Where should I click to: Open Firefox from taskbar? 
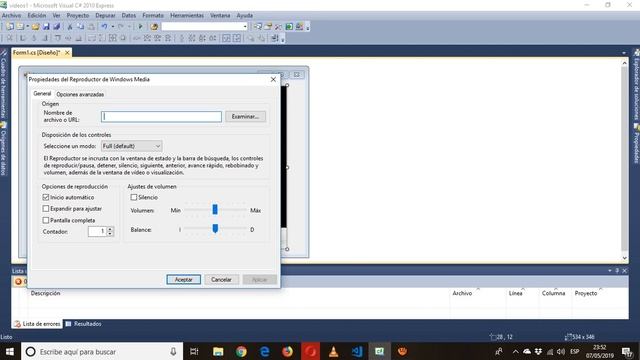tap(287, 351)
